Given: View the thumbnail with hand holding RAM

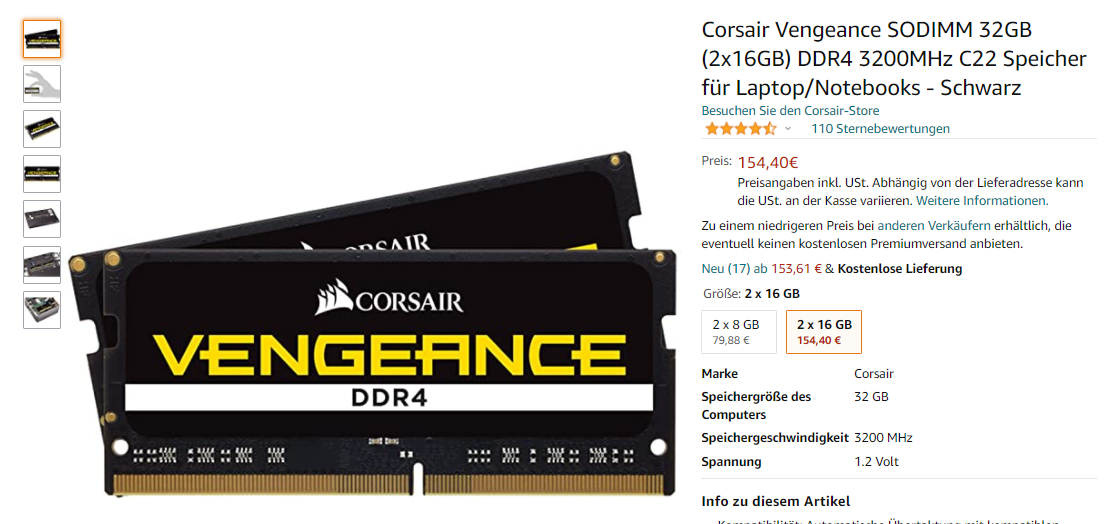Looking at the screenshot, I should [x=42, y=84].
